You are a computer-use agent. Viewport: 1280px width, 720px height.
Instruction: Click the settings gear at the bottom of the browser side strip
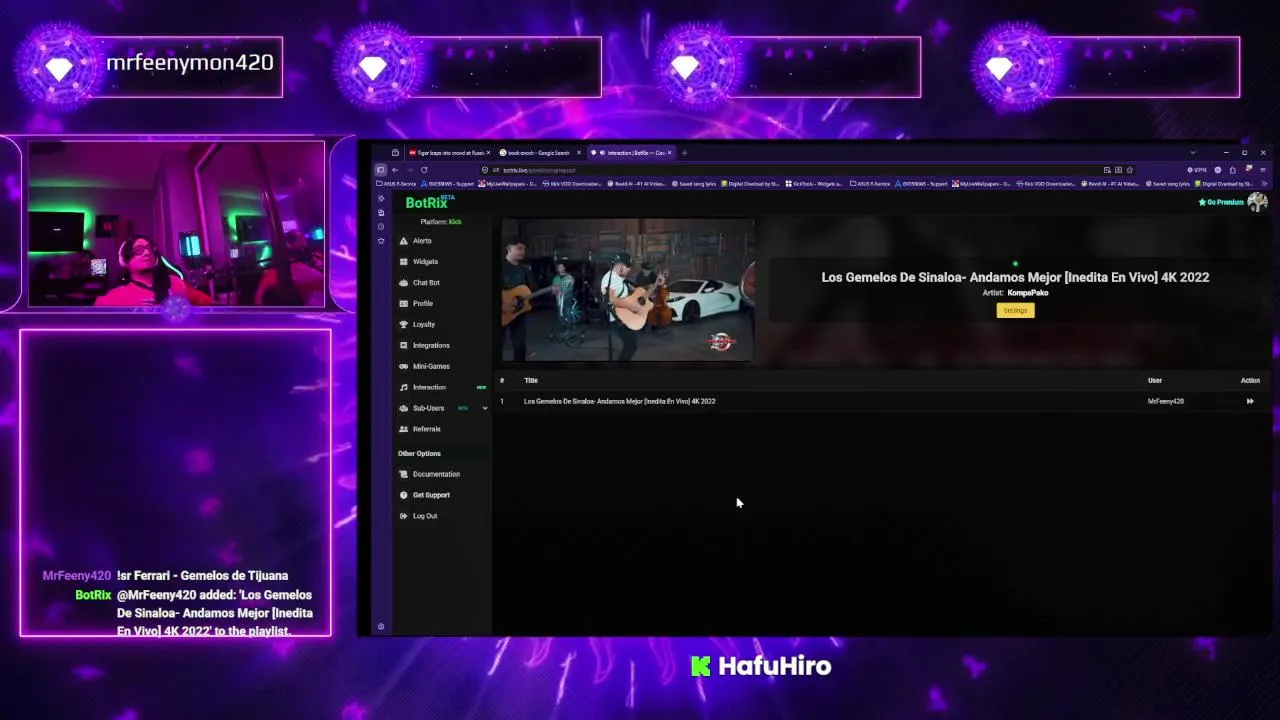pyautogui.click(x=380, y=627)
